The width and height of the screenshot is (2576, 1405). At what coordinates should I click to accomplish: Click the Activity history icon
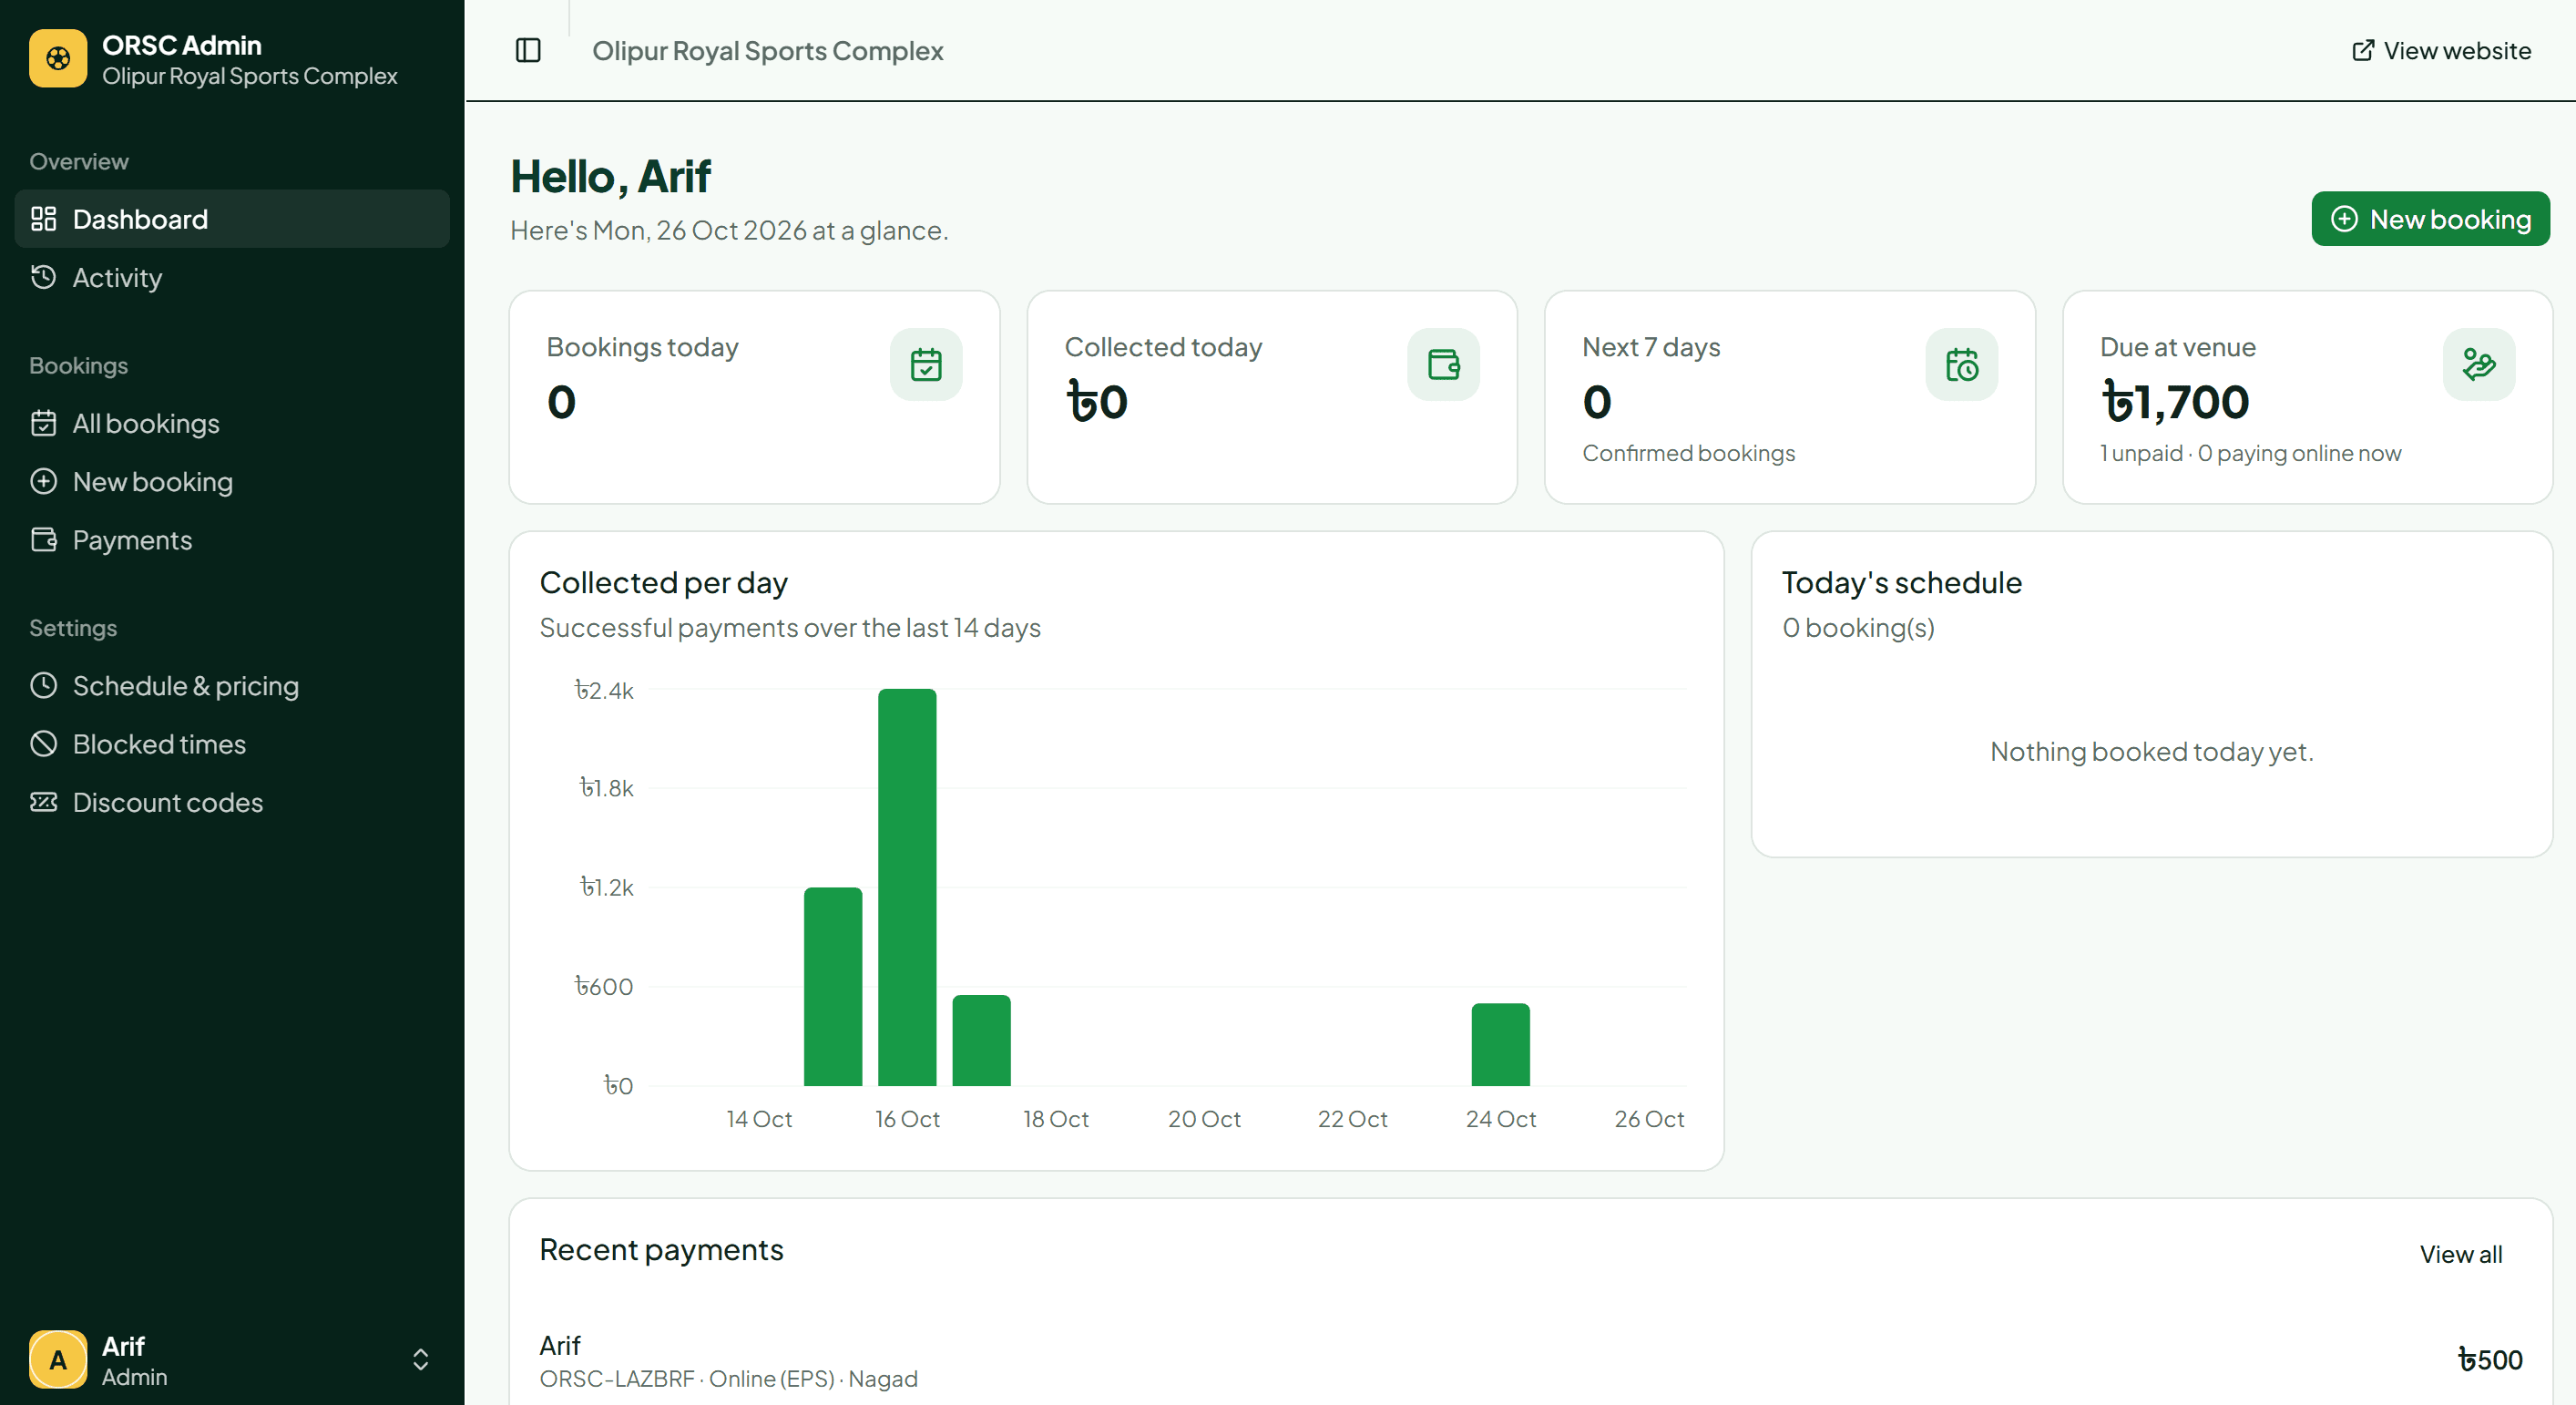(43, 277)
